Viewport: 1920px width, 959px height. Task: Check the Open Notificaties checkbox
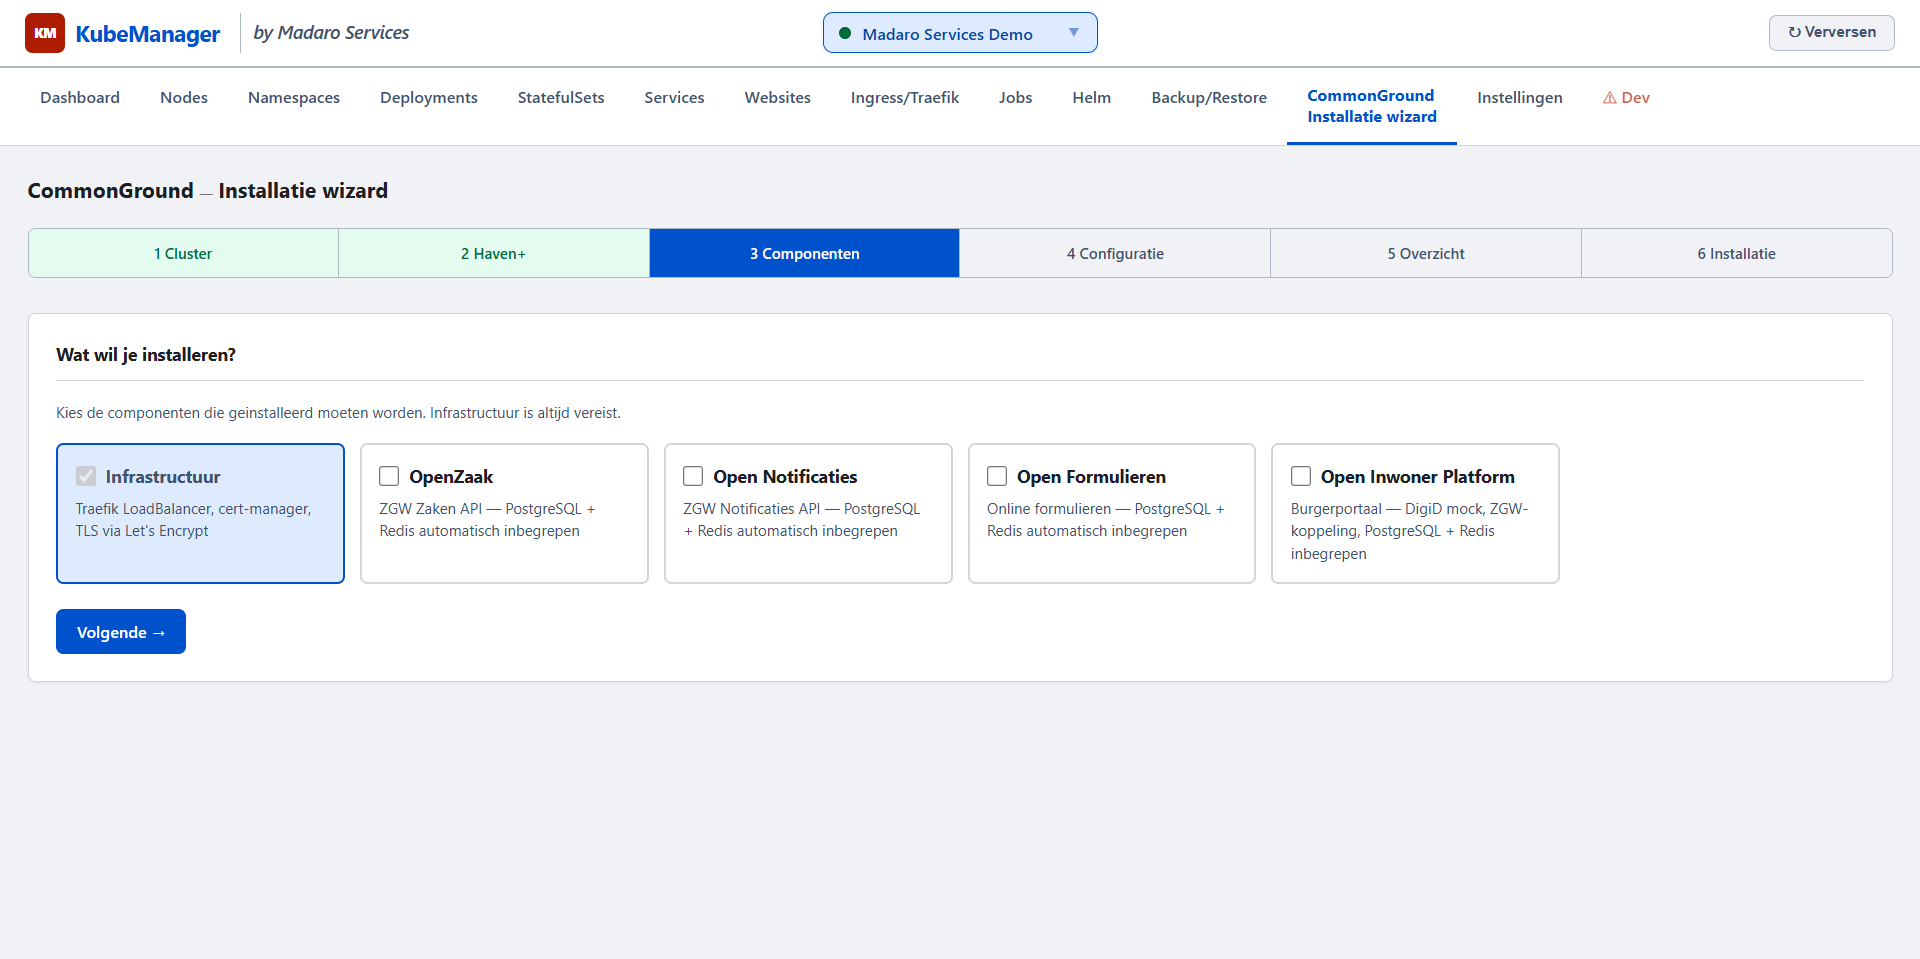tap(693, 476)
